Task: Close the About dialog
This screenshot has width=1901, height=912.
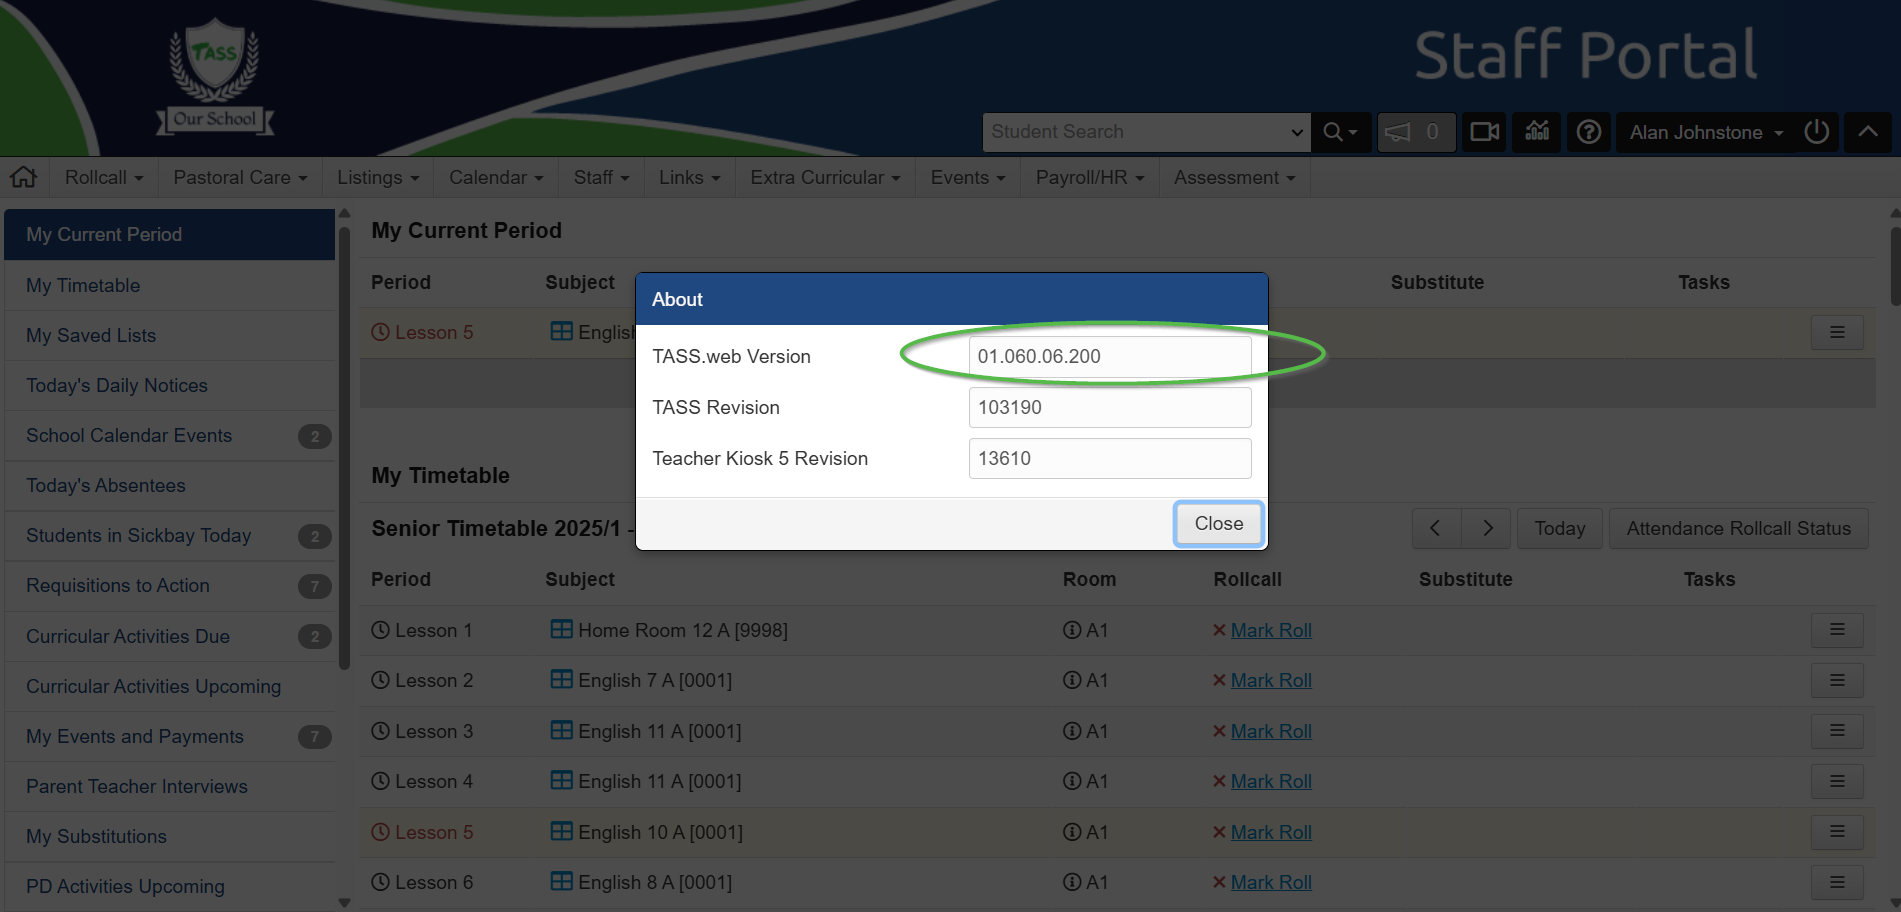Action: pos(1218,523)
